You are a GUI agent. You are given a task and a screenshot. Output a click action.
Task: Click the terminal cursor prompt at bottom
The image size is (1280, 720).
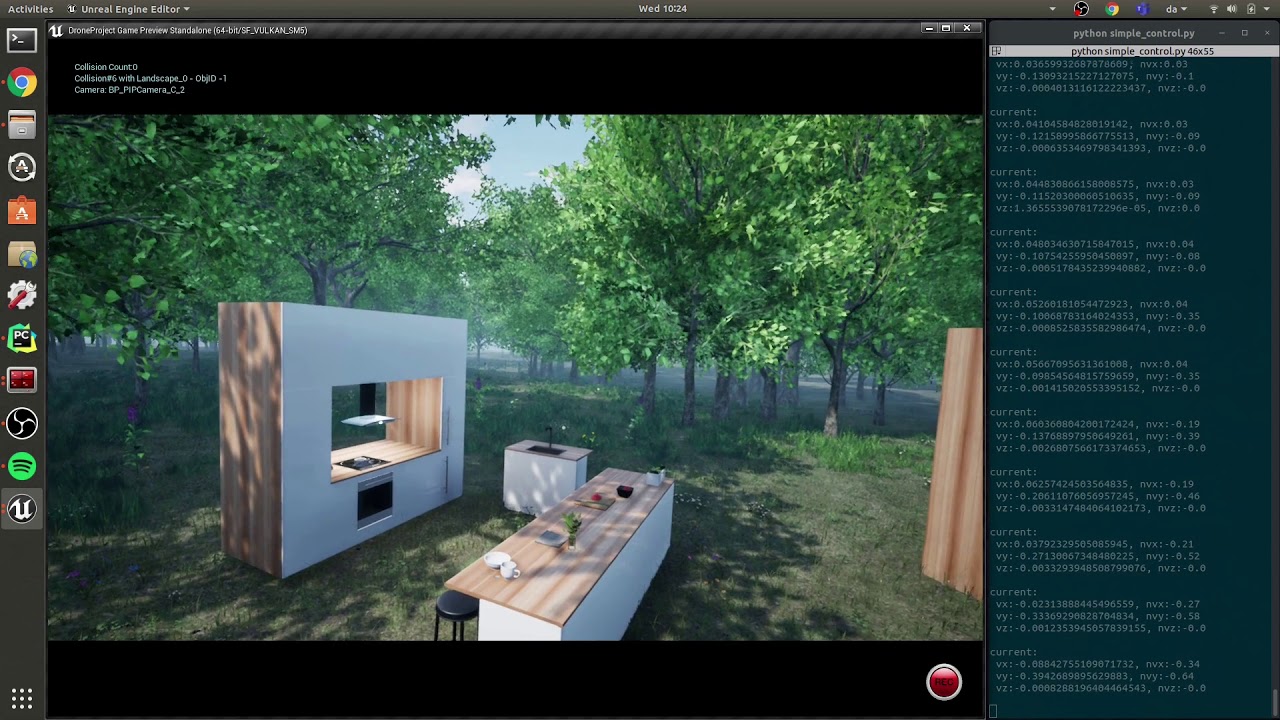[993, 712]
